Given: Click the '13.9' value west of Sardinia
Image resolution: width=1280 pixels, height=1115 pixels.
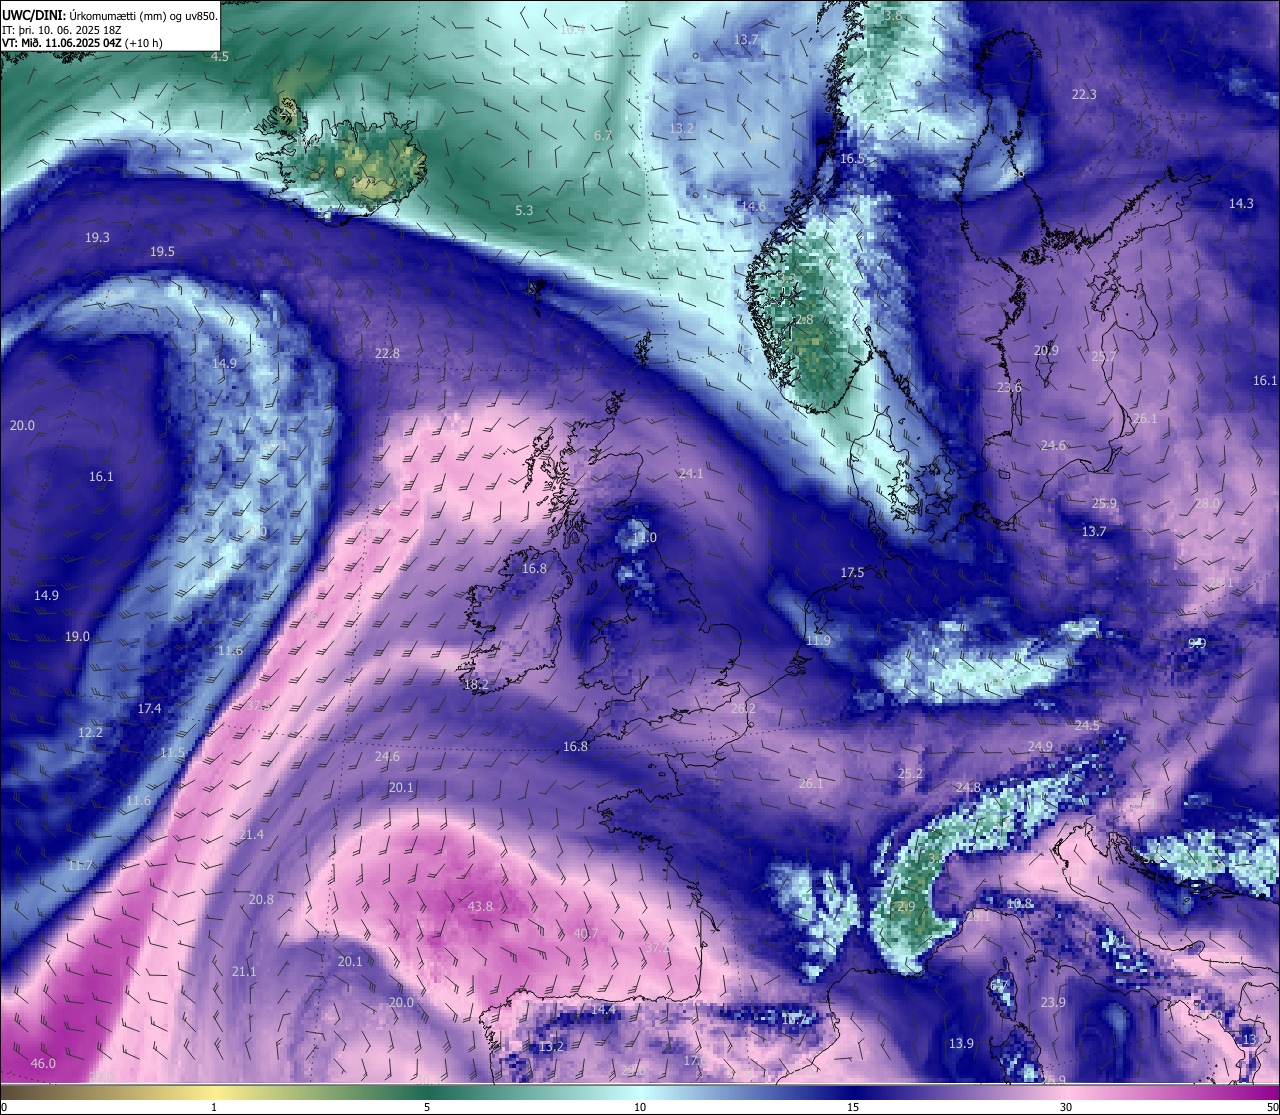Looking at the screenshot, I should [x=961, y=1044].
